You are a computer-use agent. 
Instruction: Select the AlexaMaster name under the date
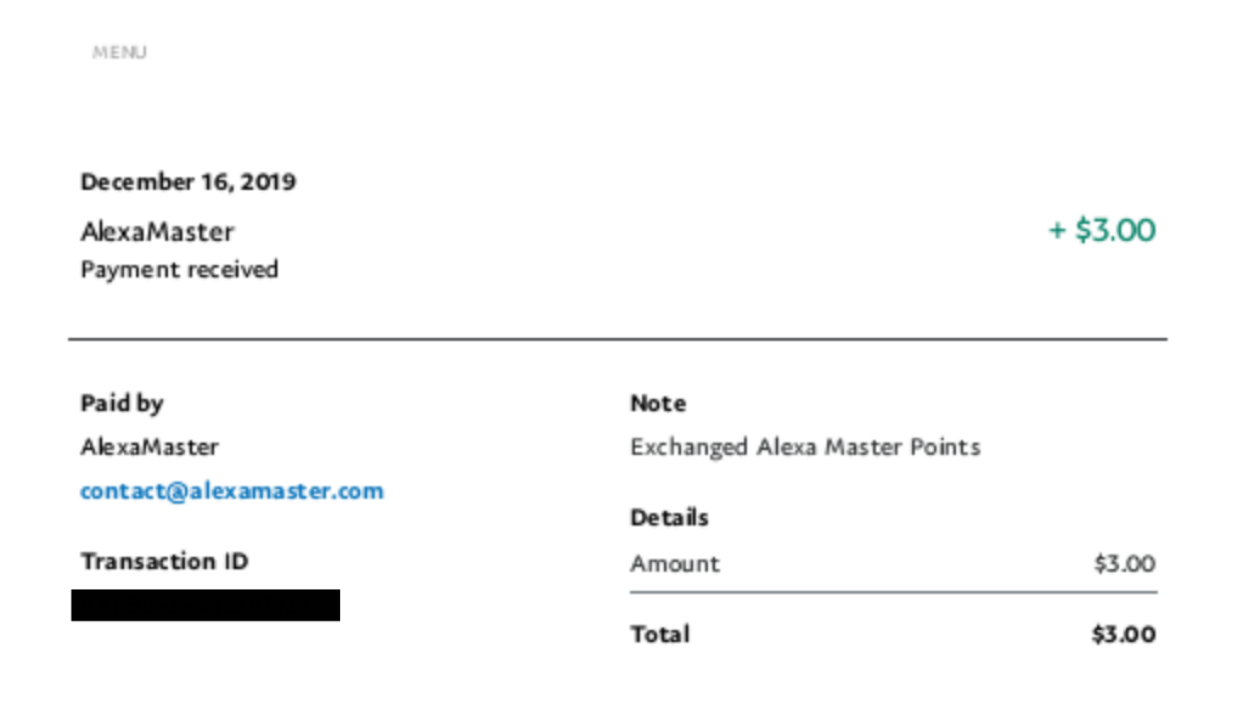pyautogui.click(x=157, y=232)
